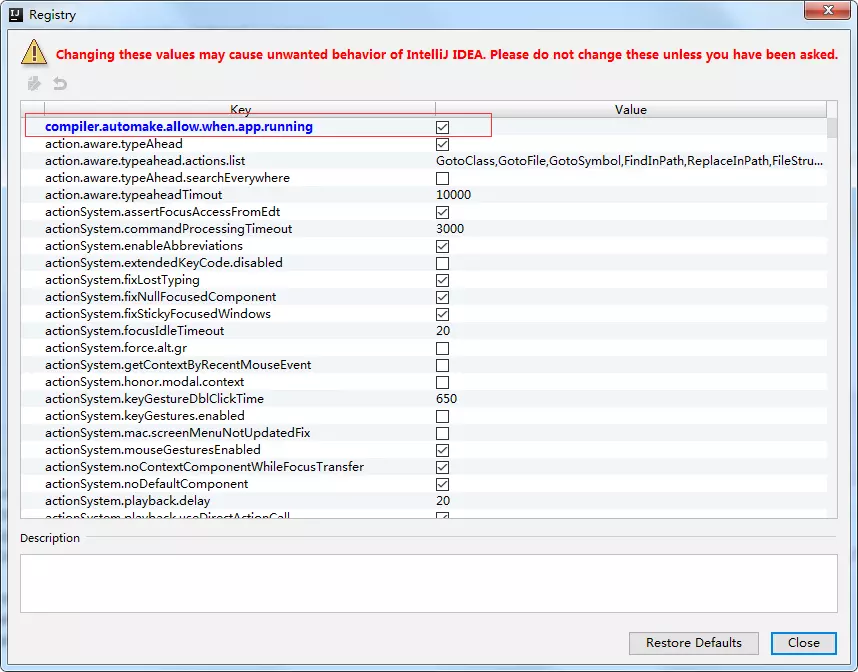Click the yellow warning triangle icon

34,52
